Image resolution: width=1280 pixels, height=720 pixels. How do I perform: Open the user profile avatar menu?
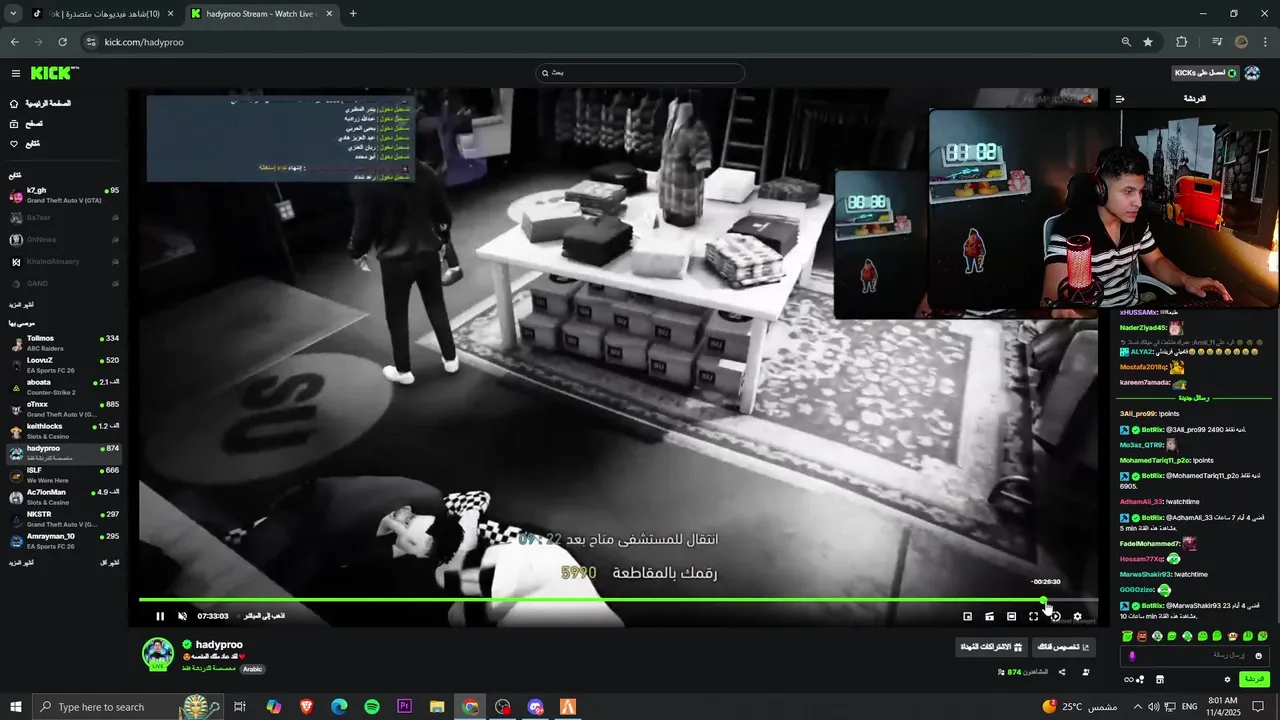[x=1253, y=73]
